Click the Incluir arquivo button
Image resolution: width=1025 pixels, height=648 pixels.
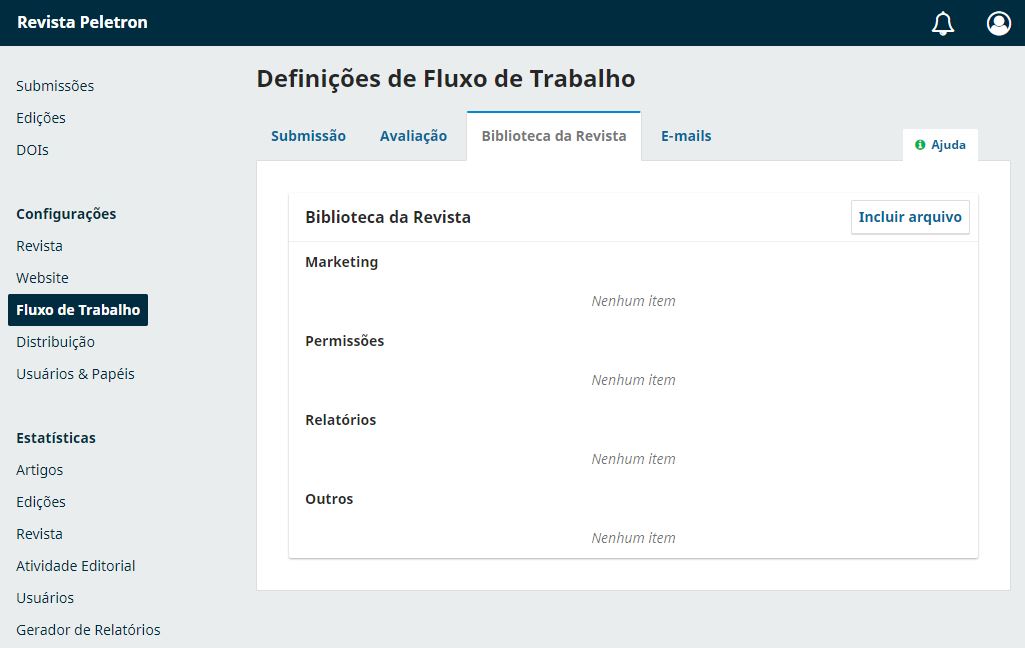coord(909,216)
